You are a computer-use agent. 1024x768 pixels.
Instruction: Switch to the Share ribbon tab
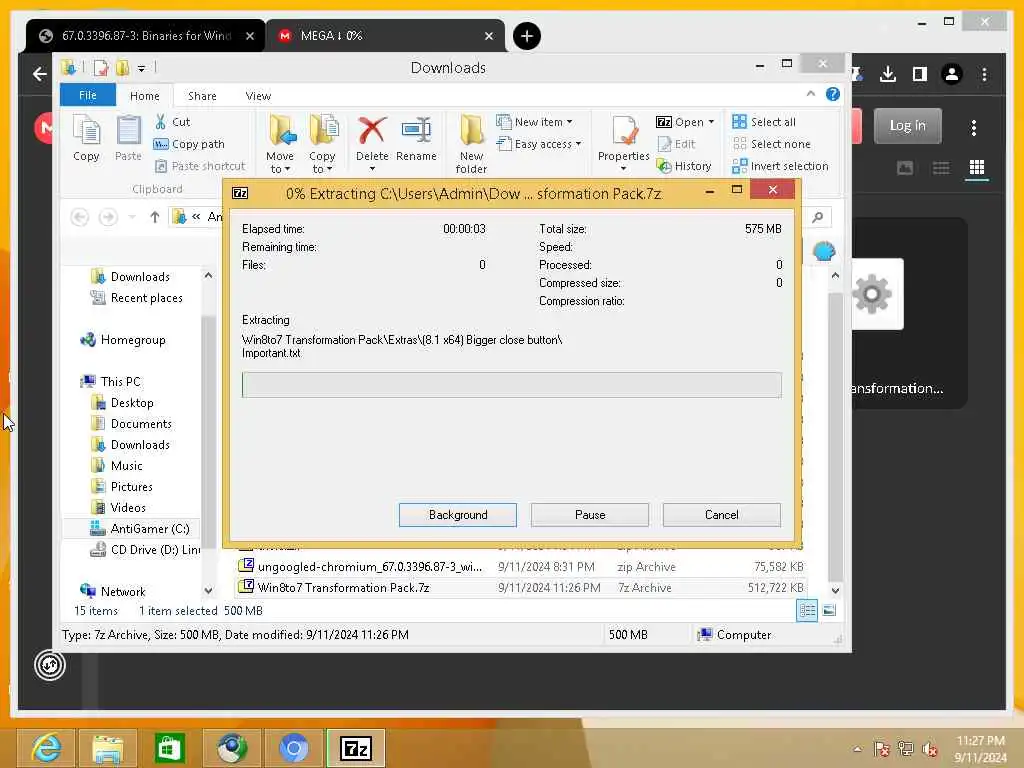tap(202, 96)
